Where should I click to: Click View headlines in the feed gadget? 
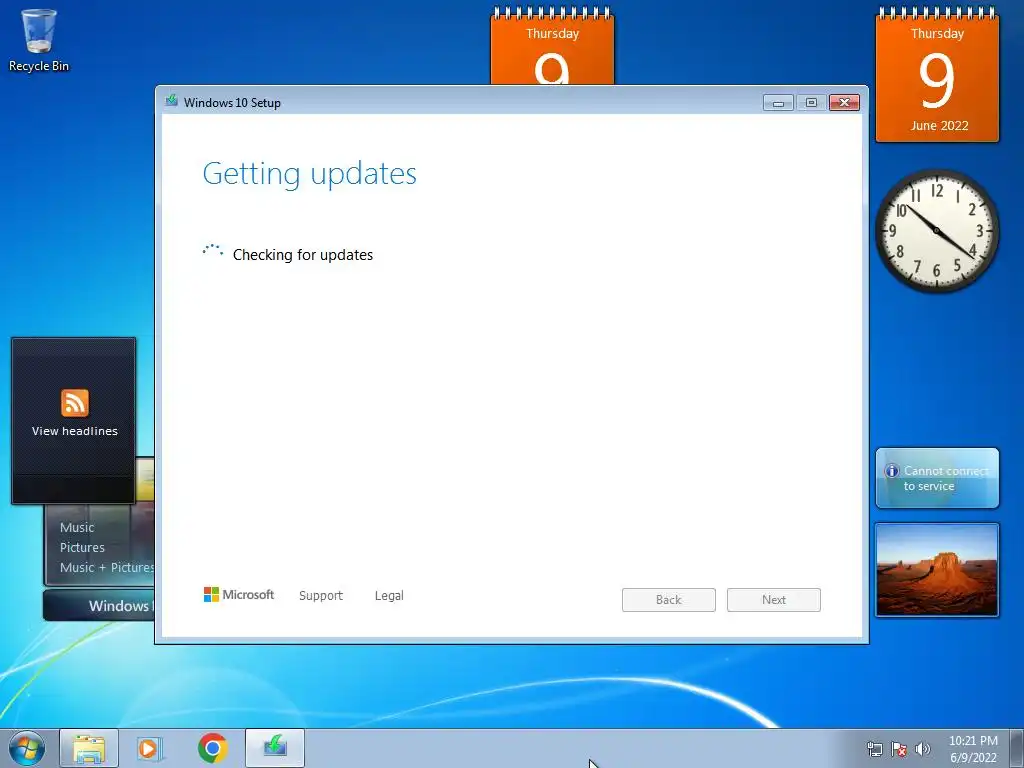pos(74,431)
